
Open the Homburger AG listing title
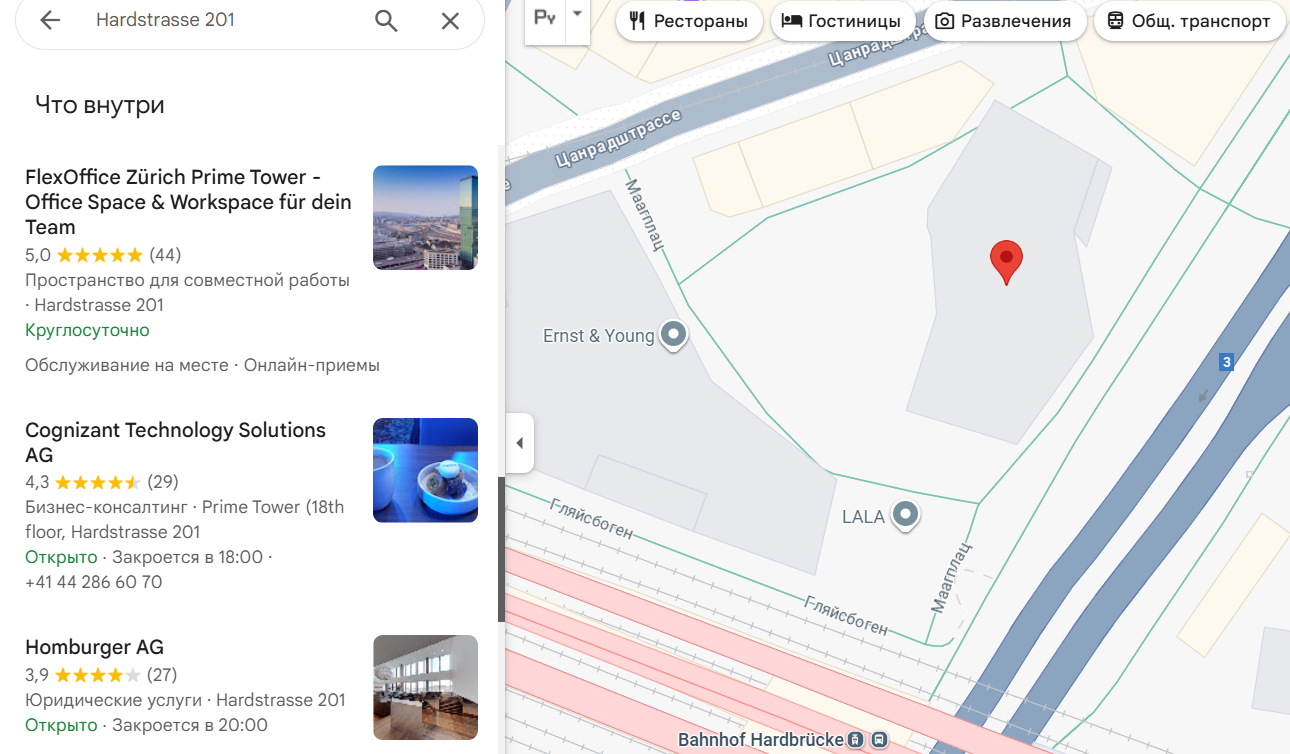[94, 647]
